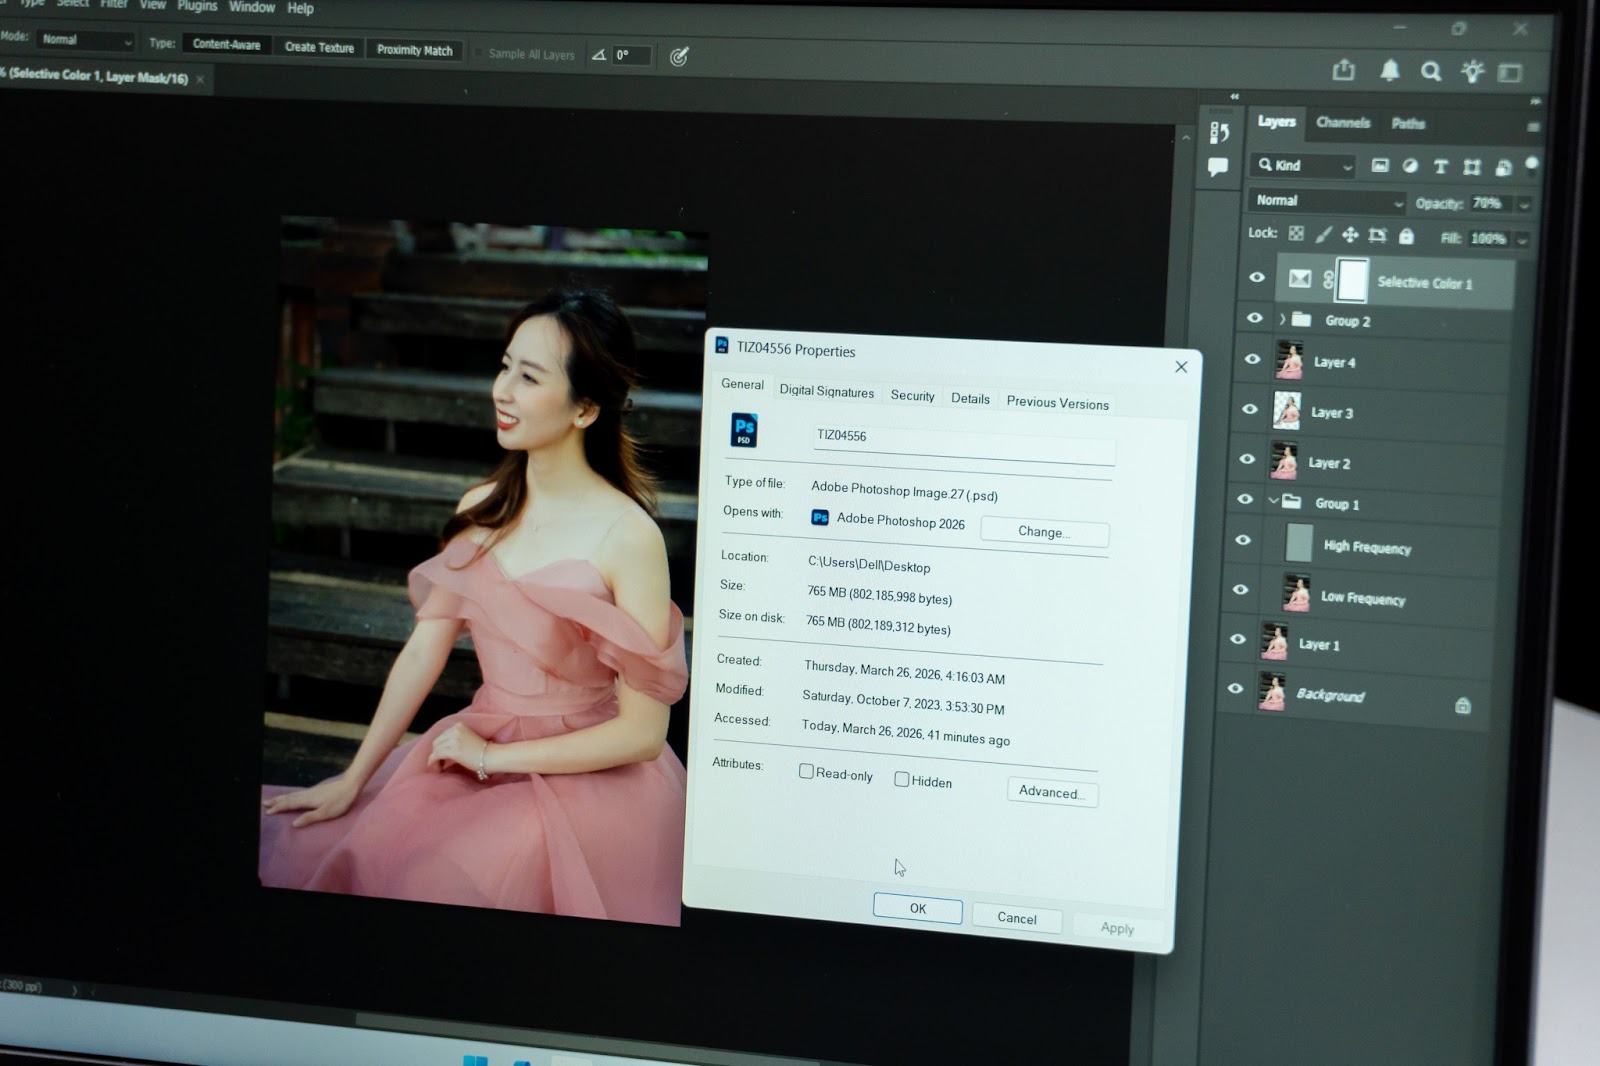Click the Search magnifier icon
Viewport: 1600px width, 1066px height.
point(1431,71)
